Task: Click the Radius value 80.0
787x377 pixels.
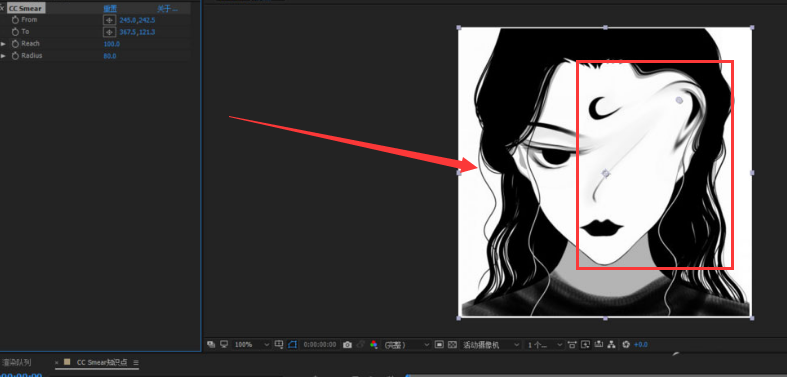Action: pos(109,56)
